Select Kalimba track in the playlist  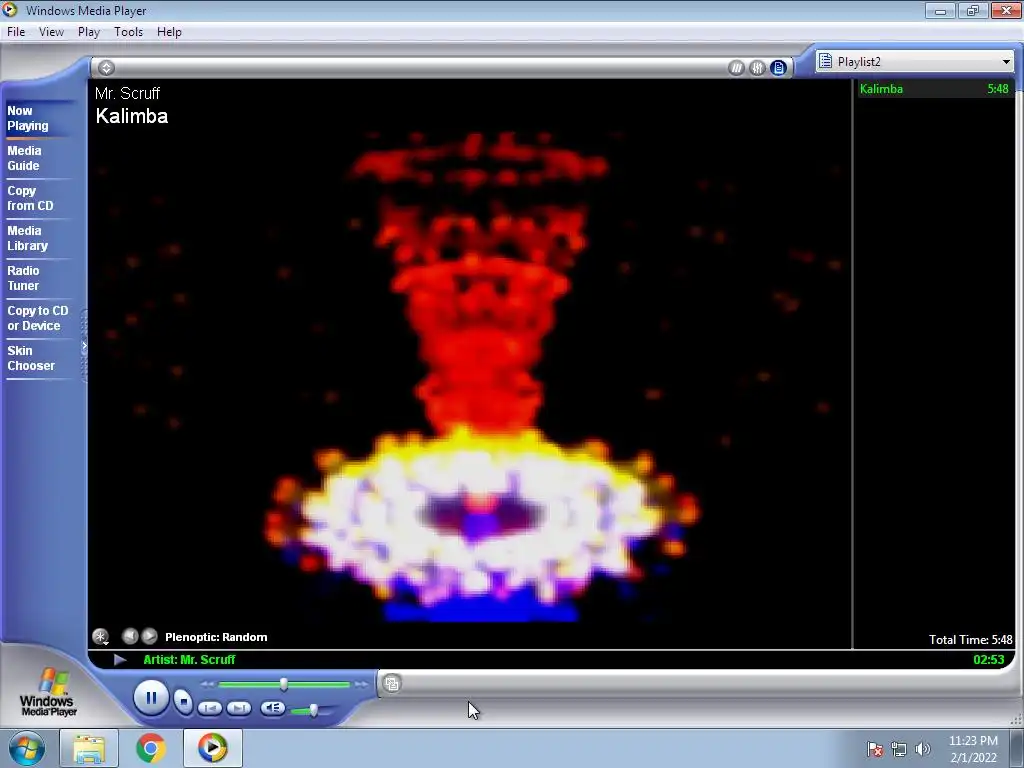[935, 89]
